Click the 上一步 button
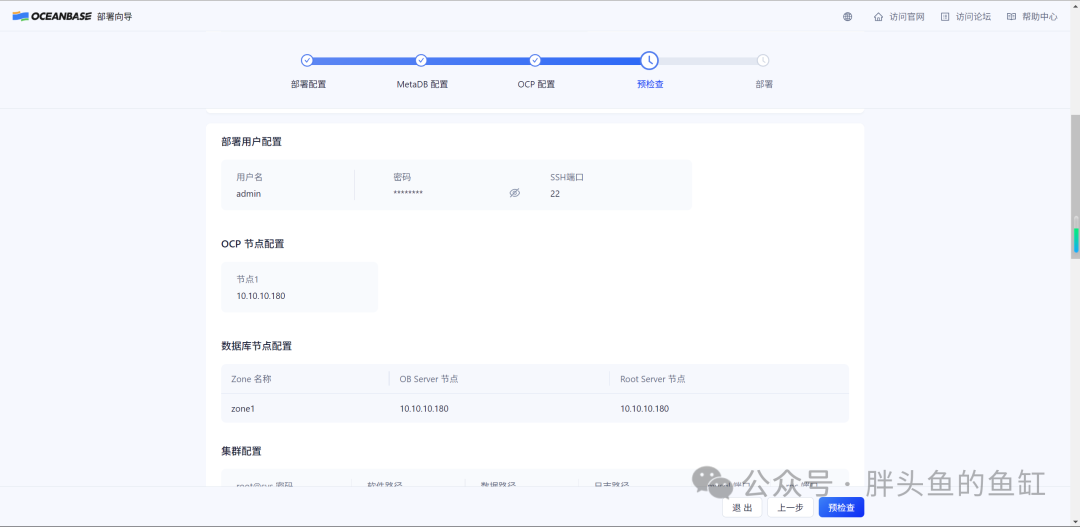Screen dimensions: 1080x527 pos(790,508)
